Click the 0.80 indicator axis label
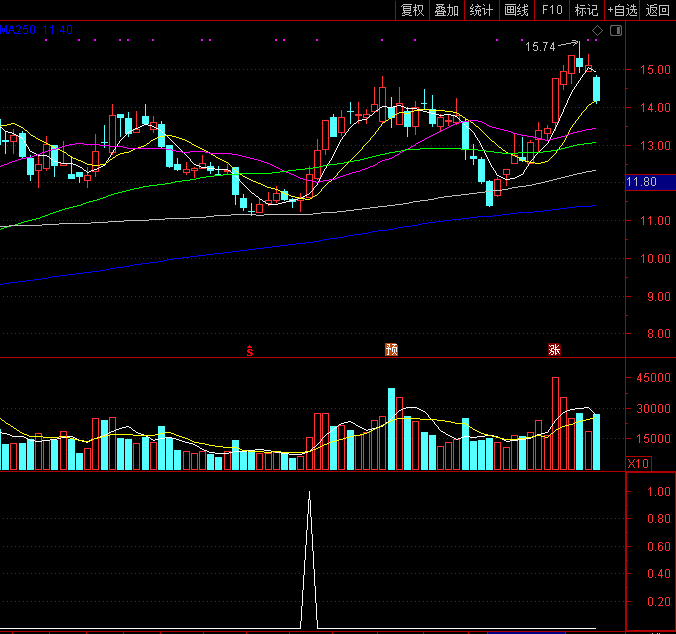This screenshot has width=676, height=634. tap(658, 519)
